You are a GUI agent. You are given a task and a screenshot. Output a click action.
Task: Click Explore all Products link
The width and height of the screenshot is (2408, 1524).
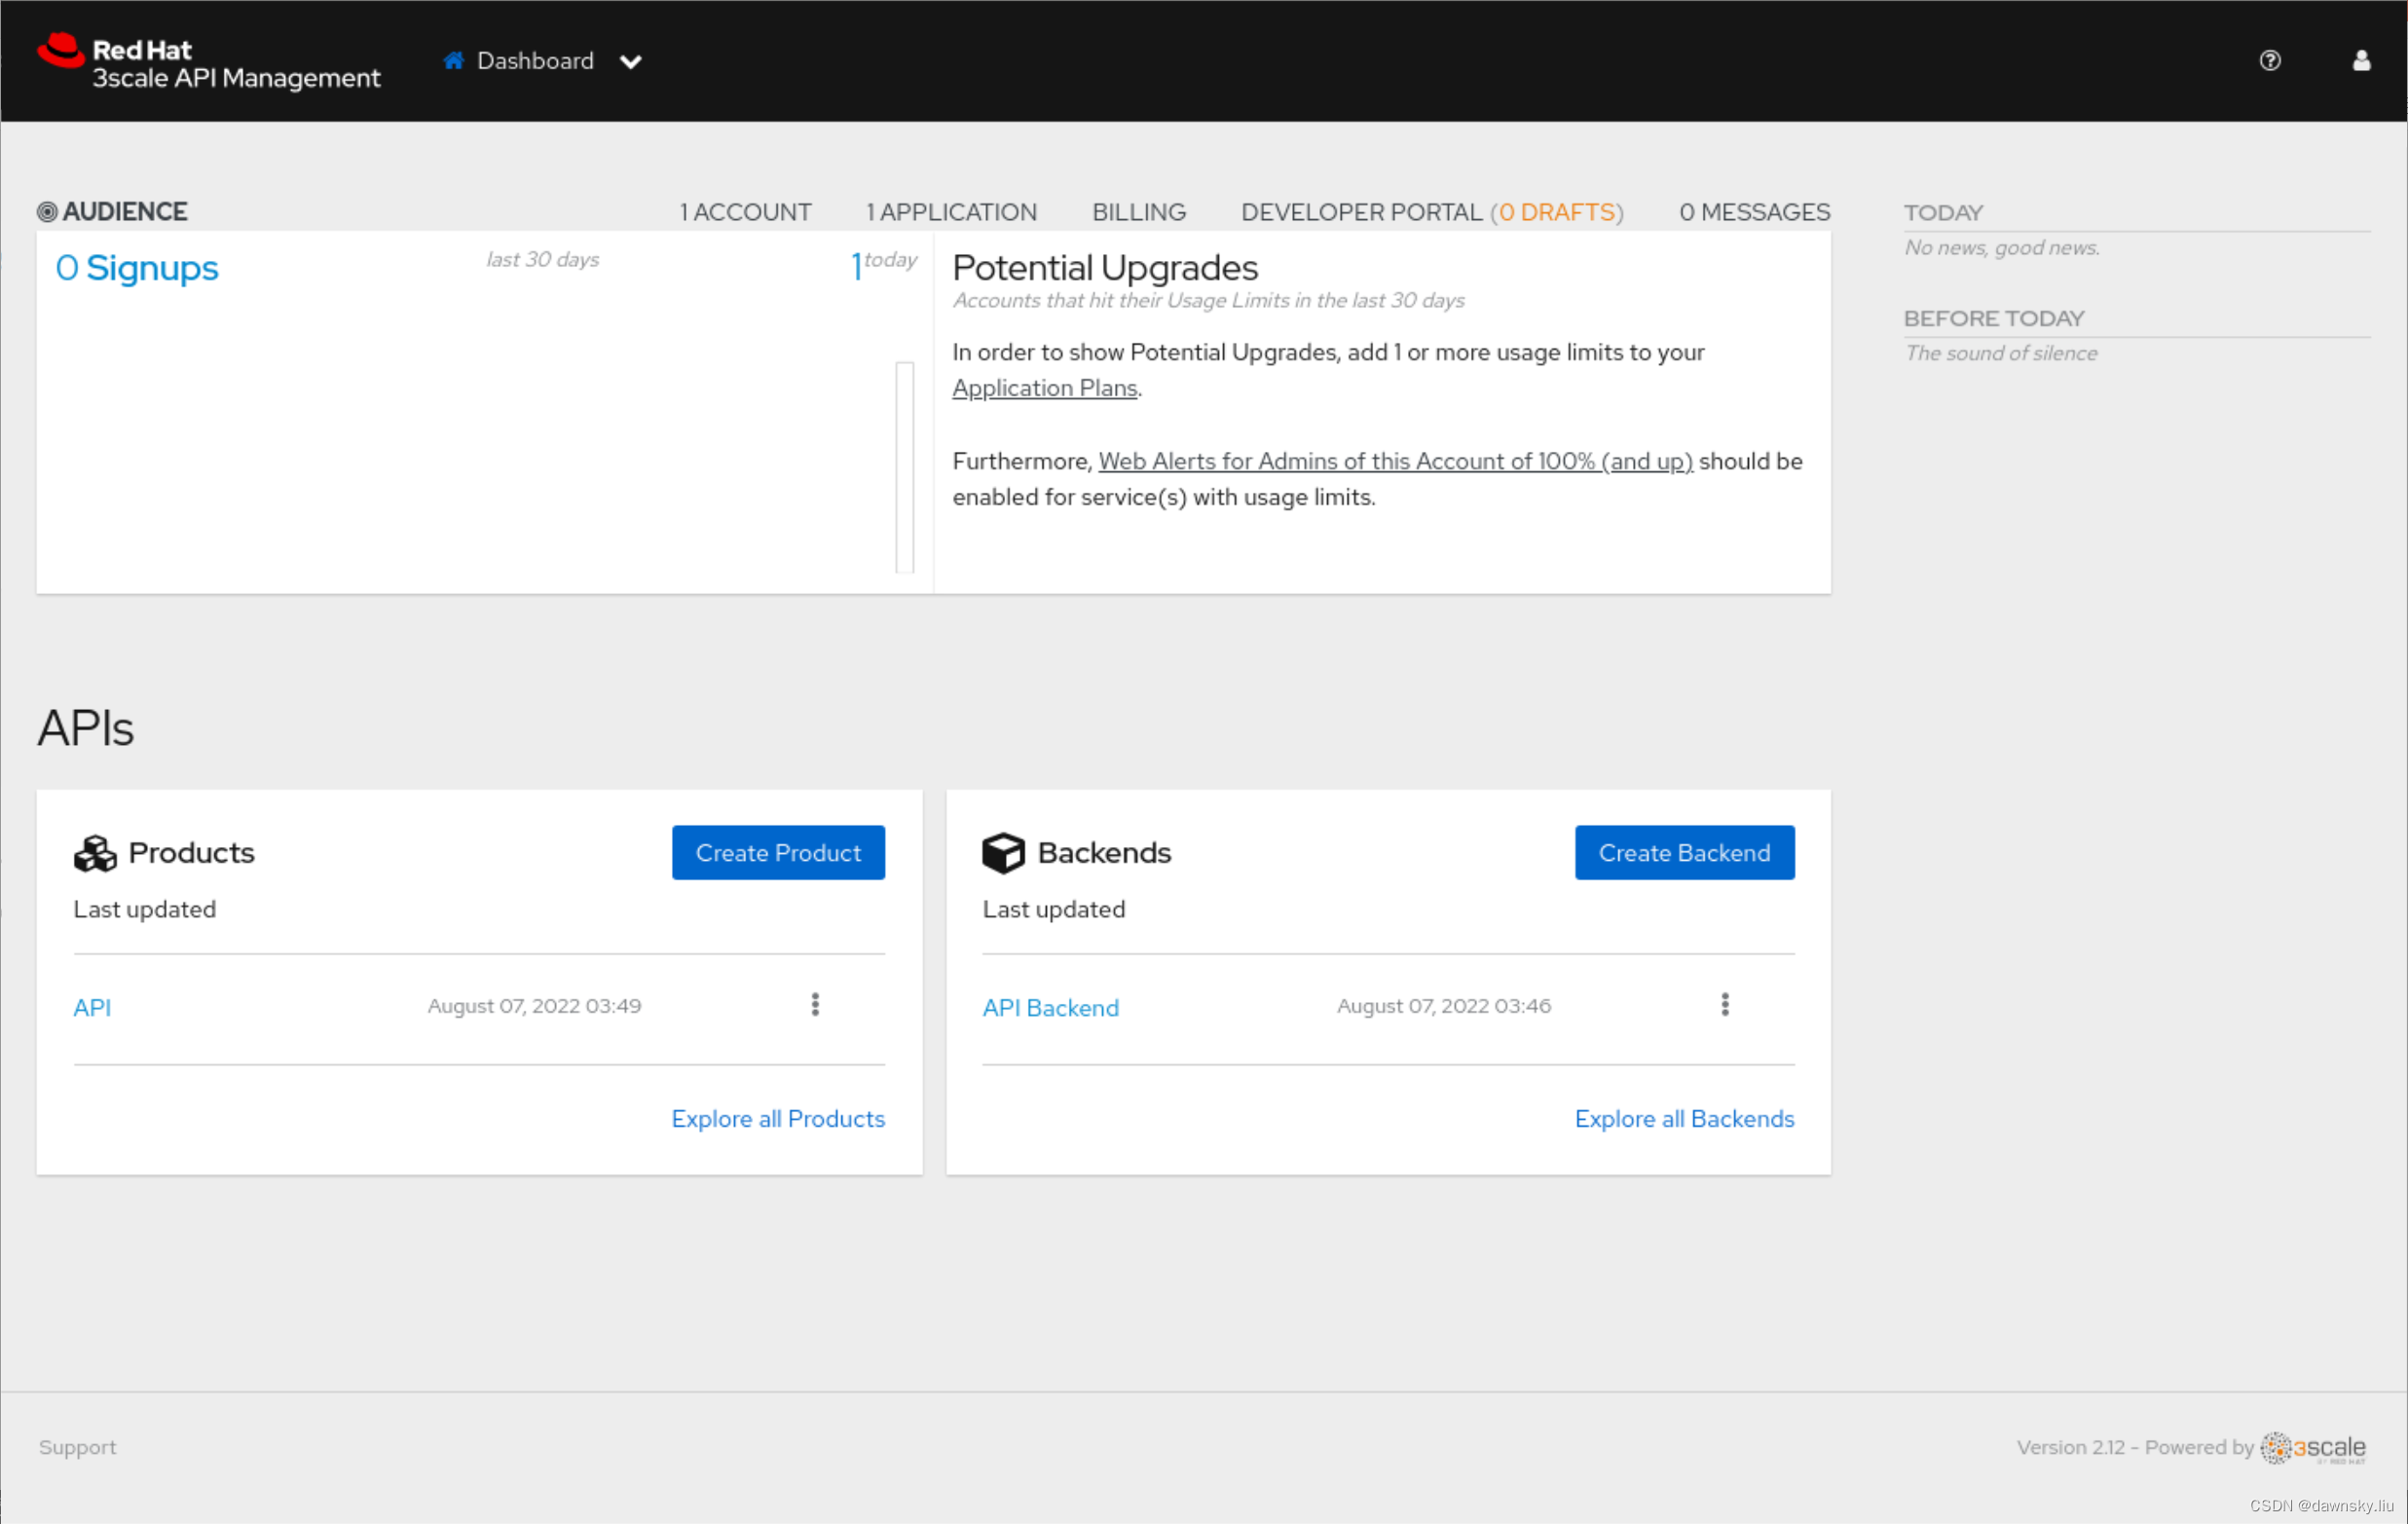click(778, 1119)
